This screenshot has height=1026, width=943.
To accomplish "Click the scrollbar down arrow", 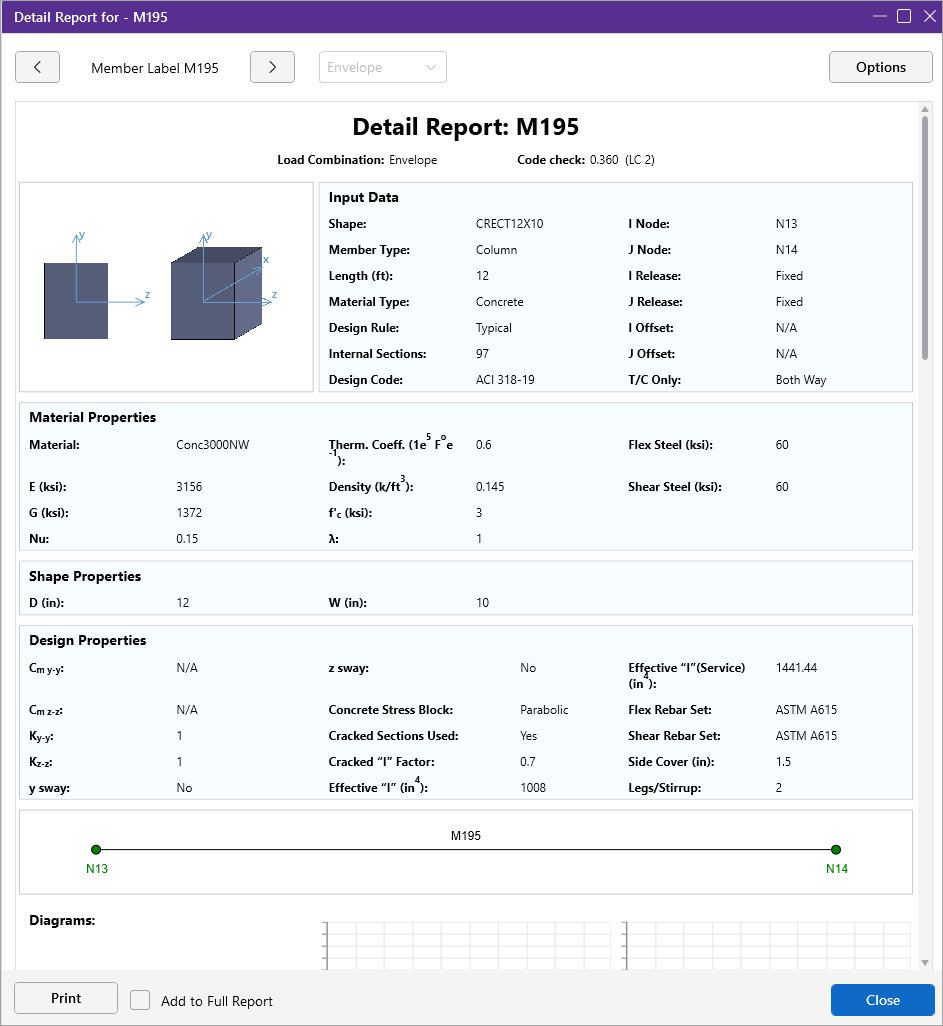I will tap(925, 962).
